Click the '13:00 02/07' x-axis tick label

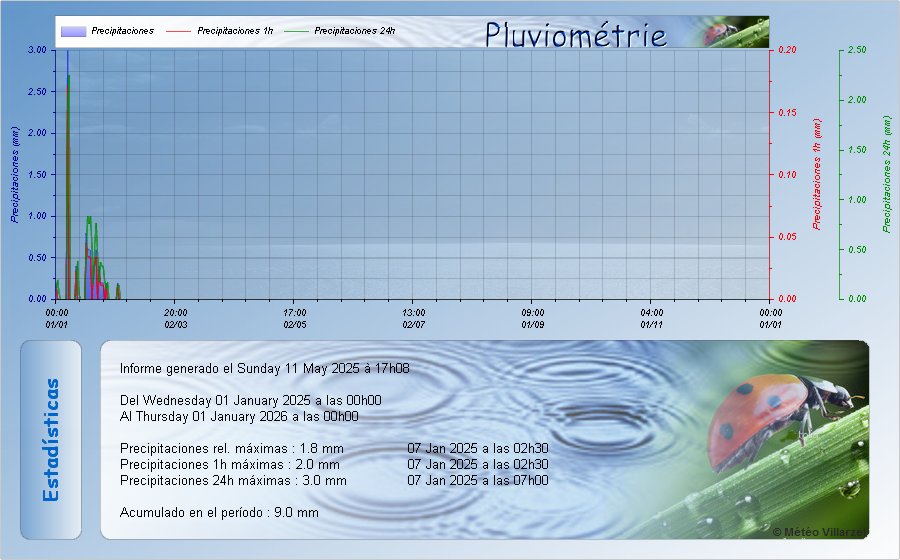pos(413,318)
